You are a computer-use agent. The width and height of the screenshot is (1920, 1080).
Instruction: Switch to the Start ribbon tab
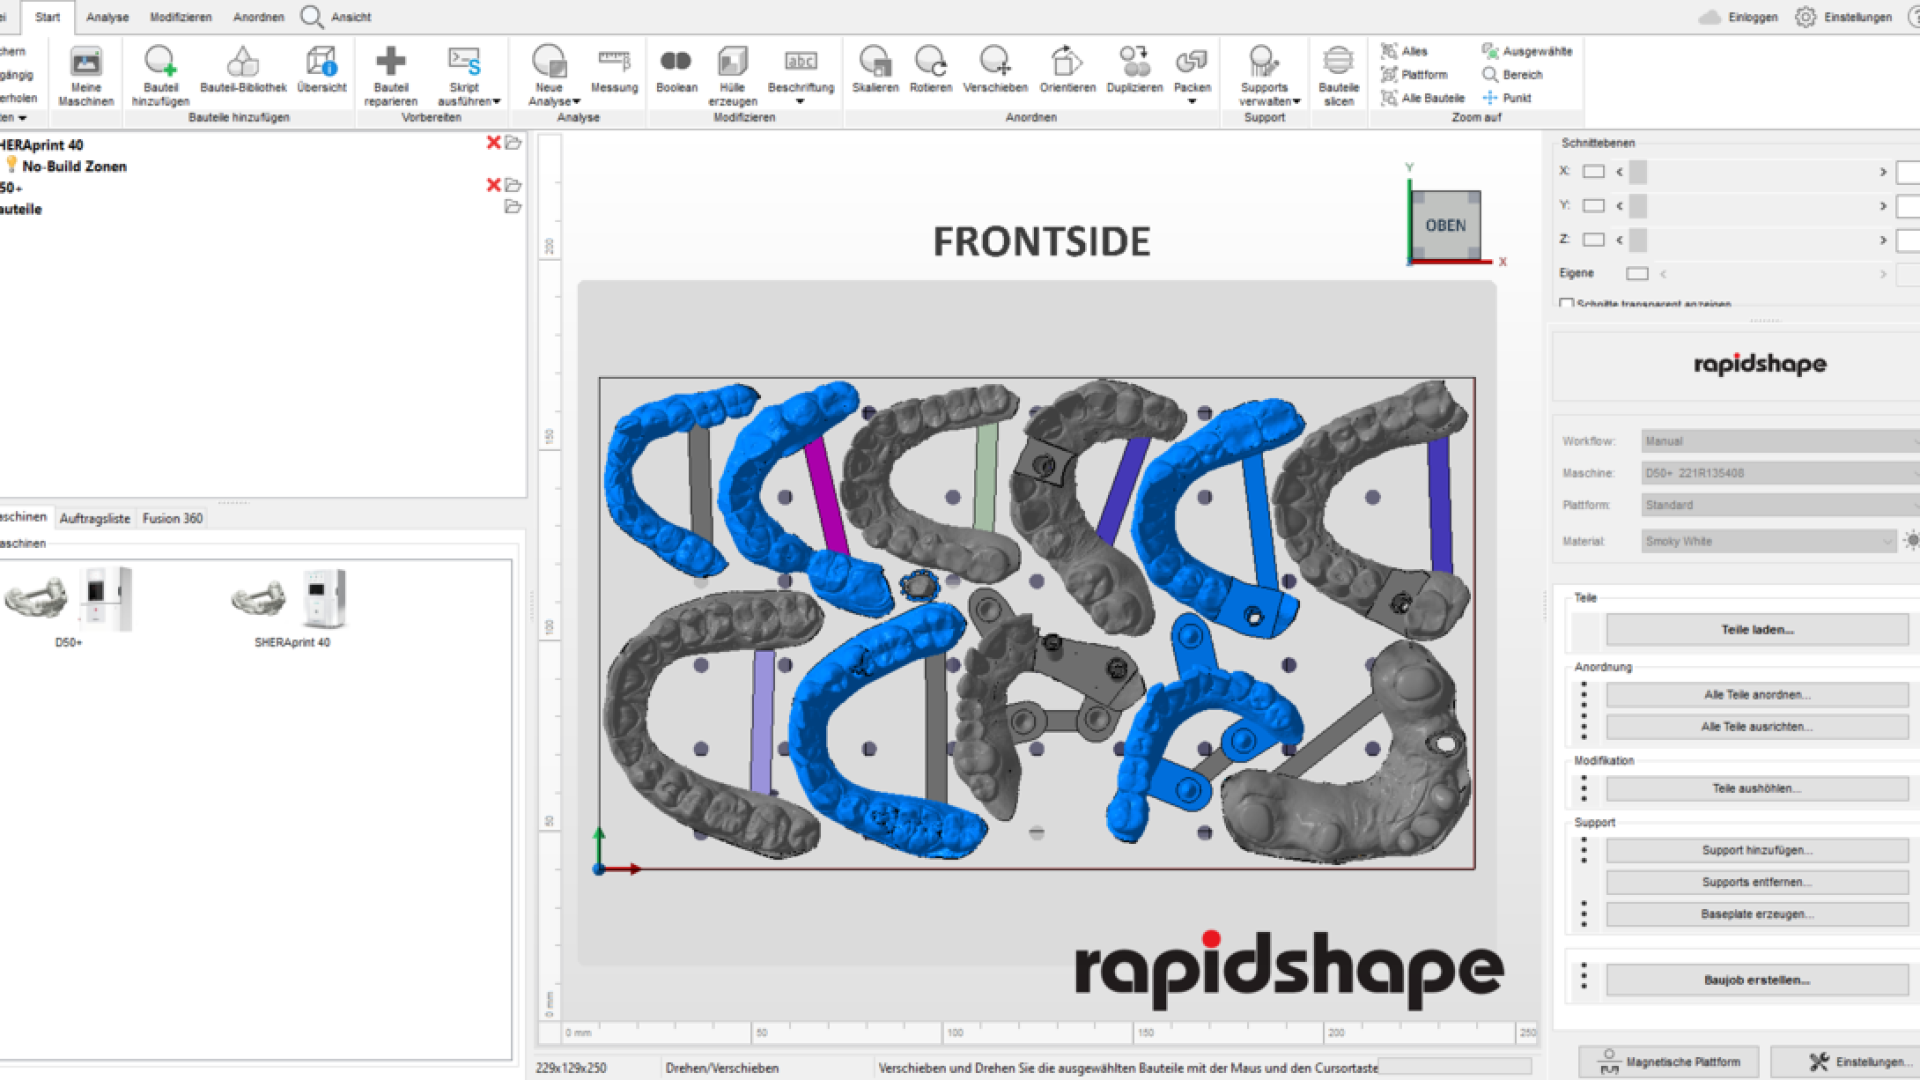coord(47,17)
